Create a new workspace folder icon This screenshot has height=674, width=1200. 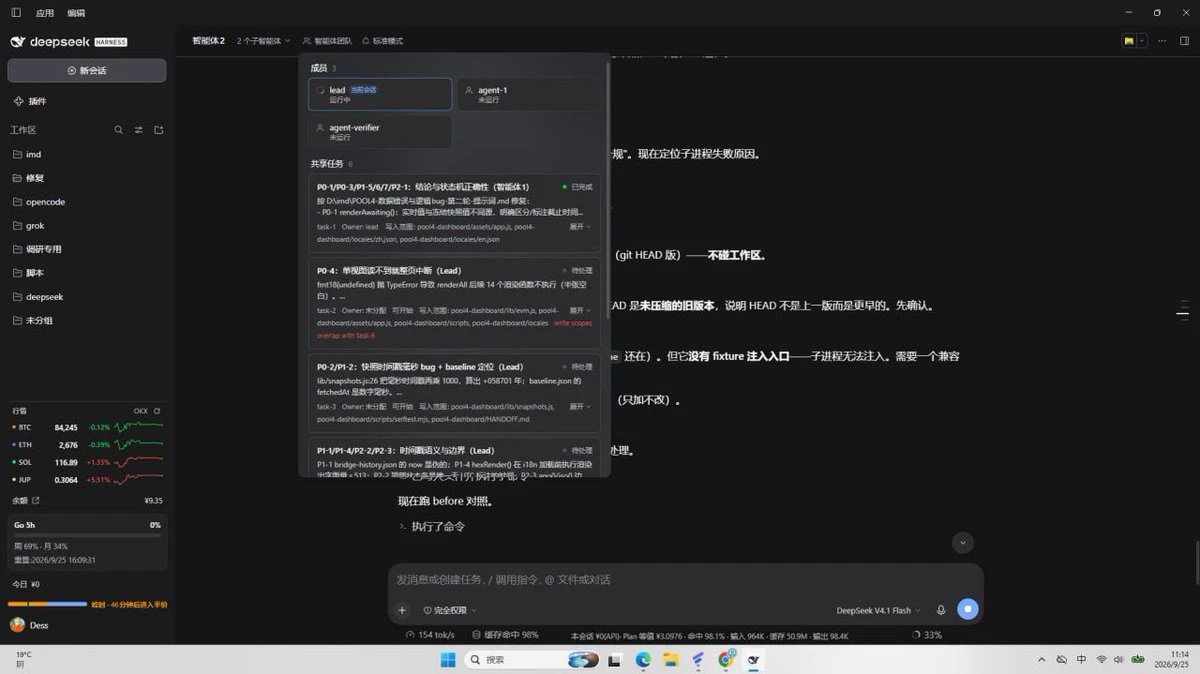[158, 130]
